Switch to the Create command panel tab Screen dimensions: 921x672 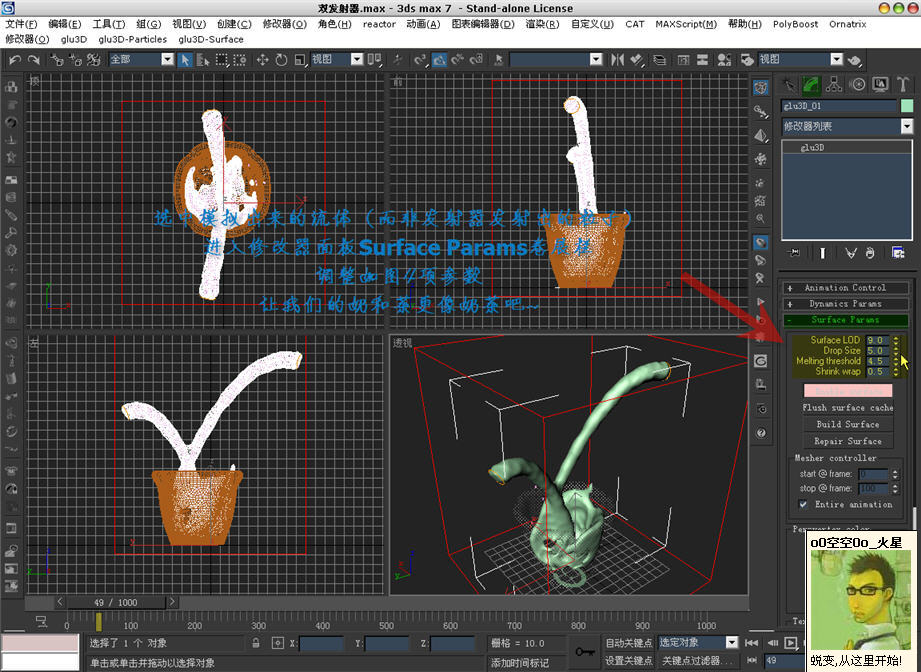pyautogui.click(x=789, y=85)
